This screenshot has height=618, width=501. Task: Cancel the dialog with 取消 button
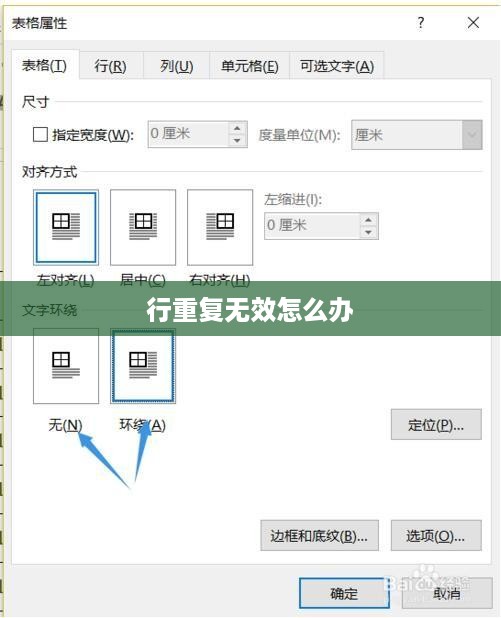click(447, 593)
